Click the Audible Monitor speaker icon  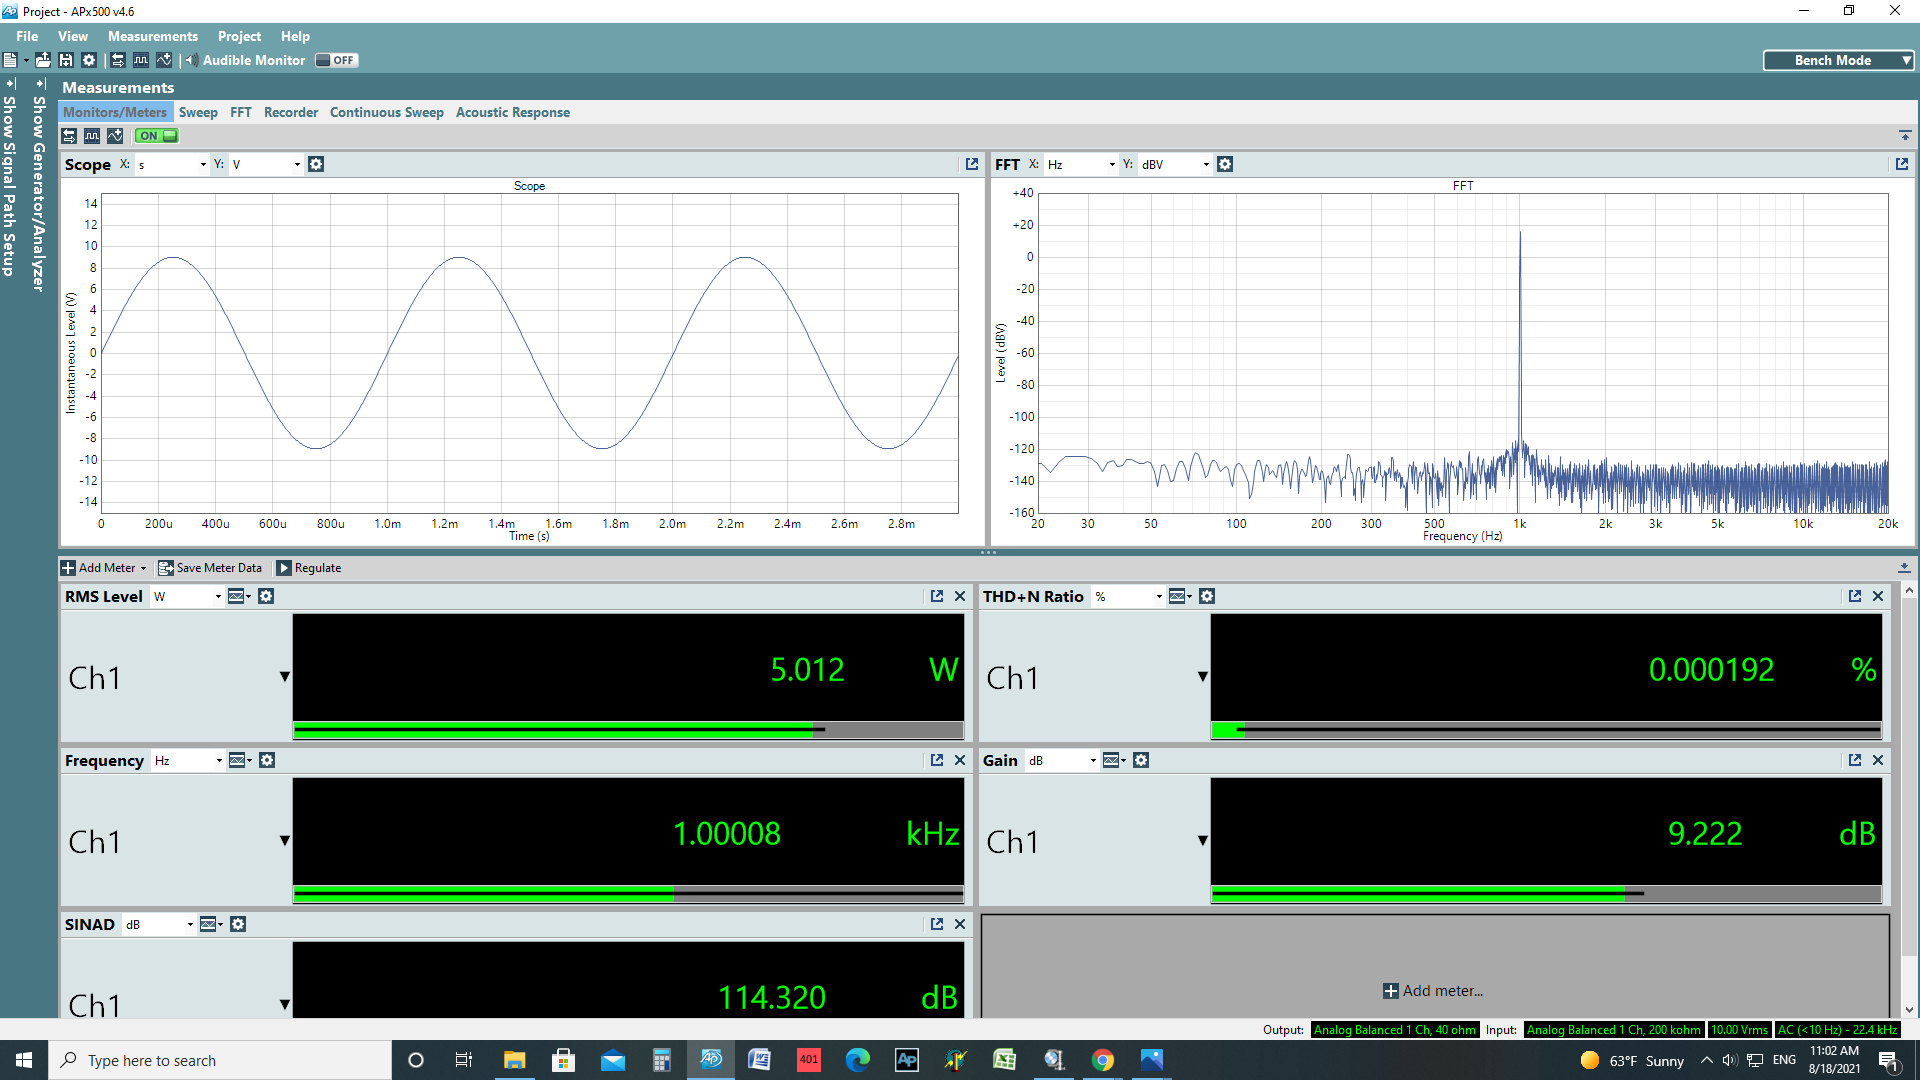[x=191, y=60]
